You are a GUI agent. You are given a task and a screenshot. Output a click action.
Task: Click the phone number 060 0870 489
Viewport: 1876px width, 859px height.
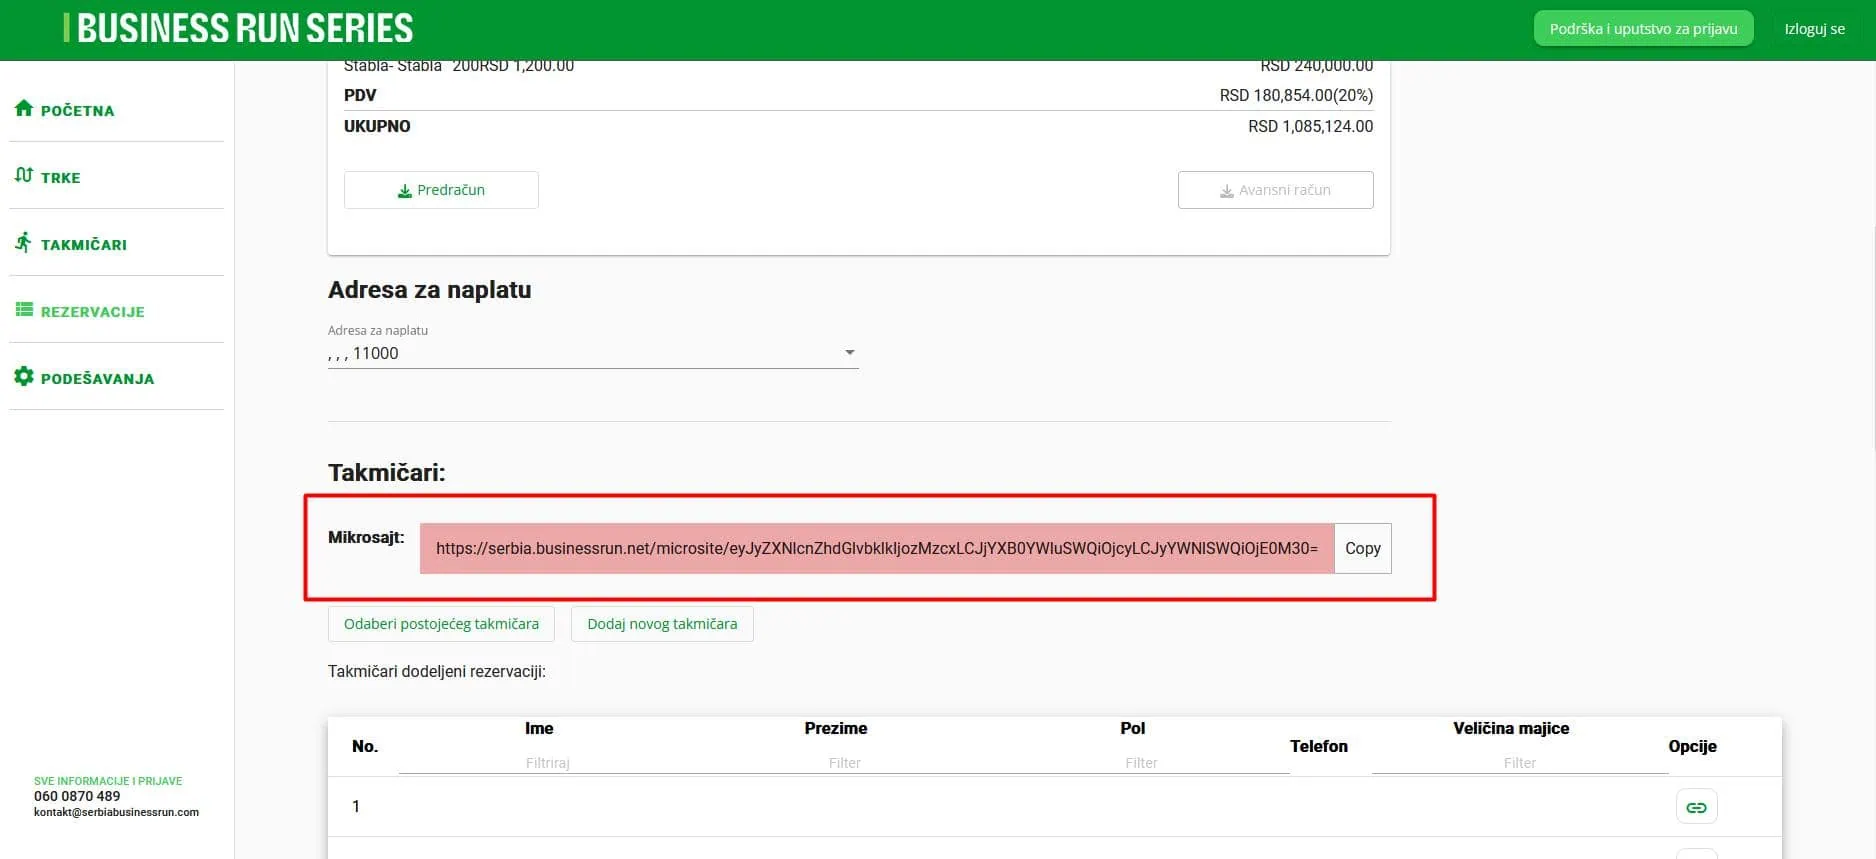[77, 796]
